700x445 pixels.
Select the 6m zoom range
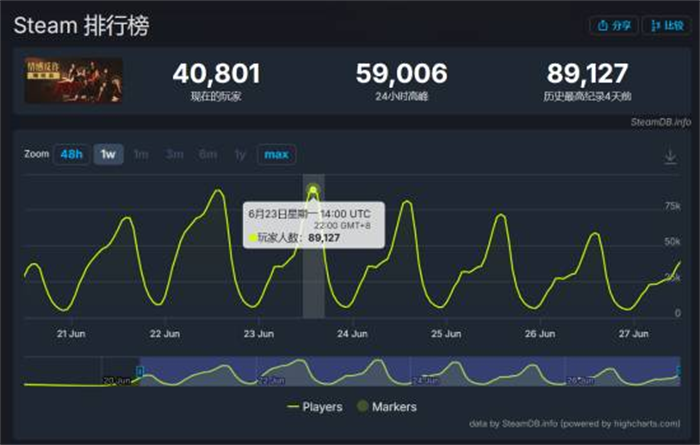[208, 154]
